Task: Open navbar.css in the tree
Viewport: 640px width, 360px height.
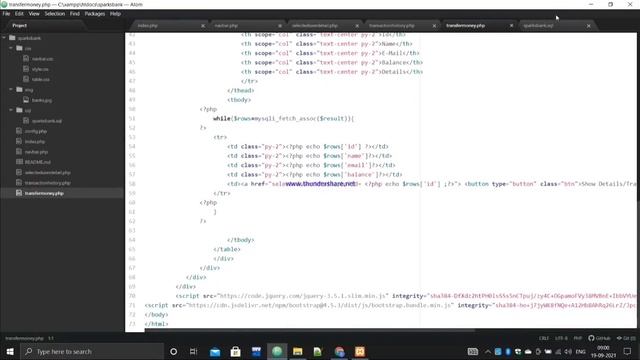Action: (42, 59)
